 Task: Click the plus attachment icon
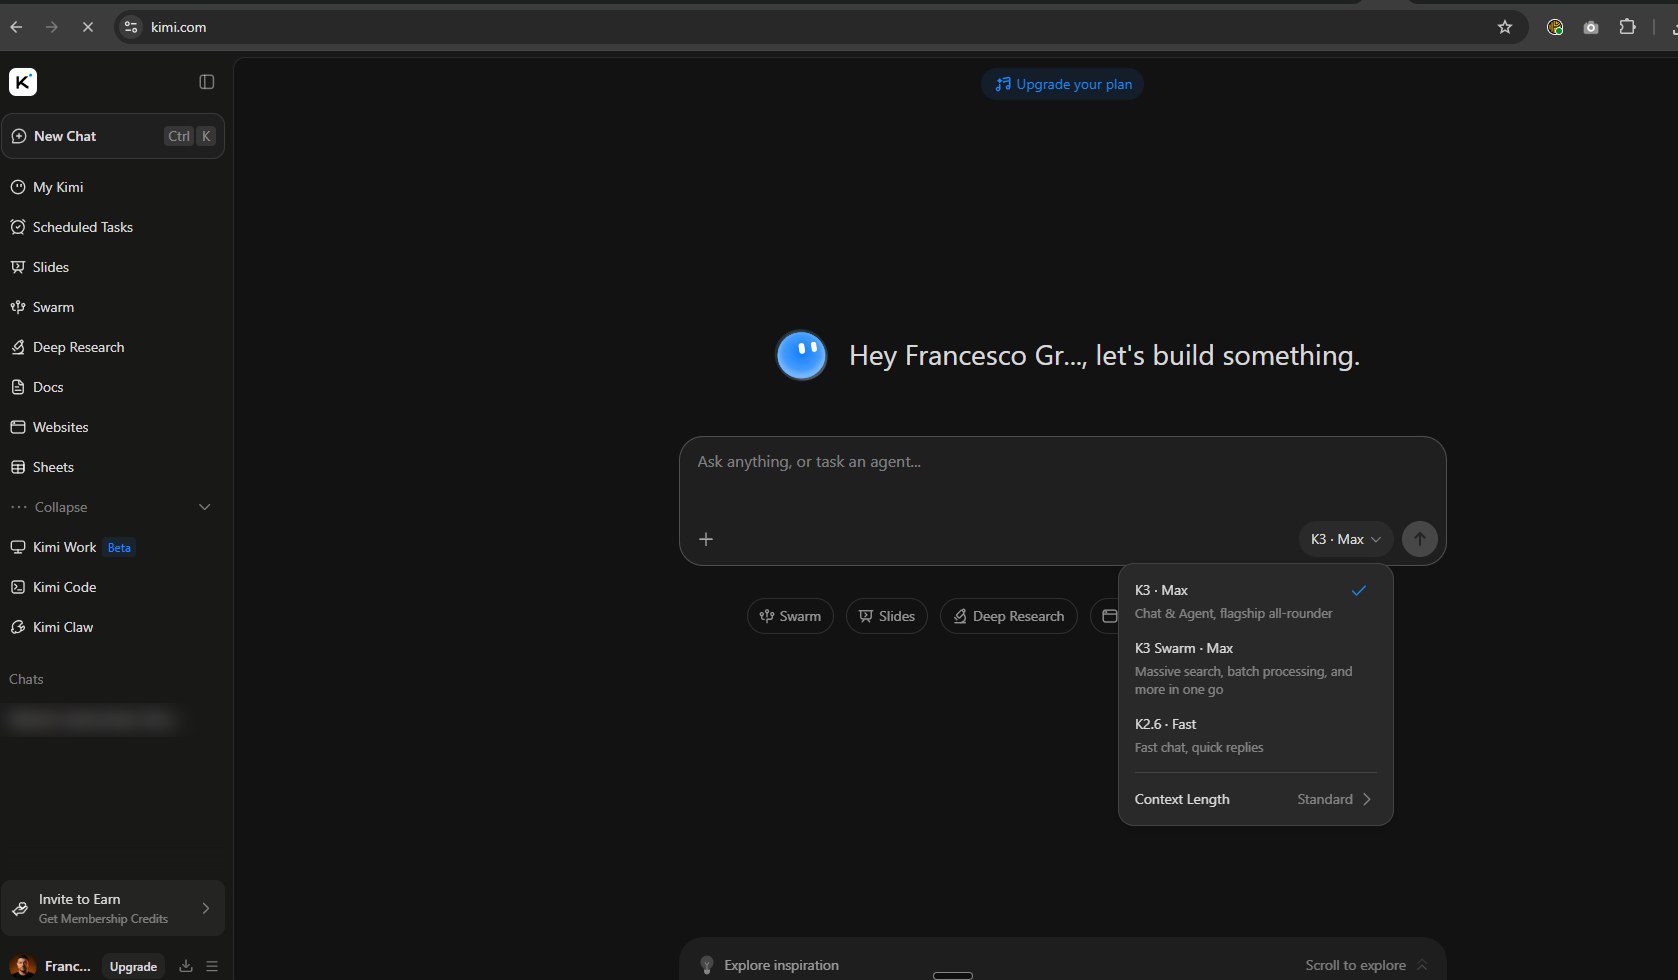pos(706,539)
